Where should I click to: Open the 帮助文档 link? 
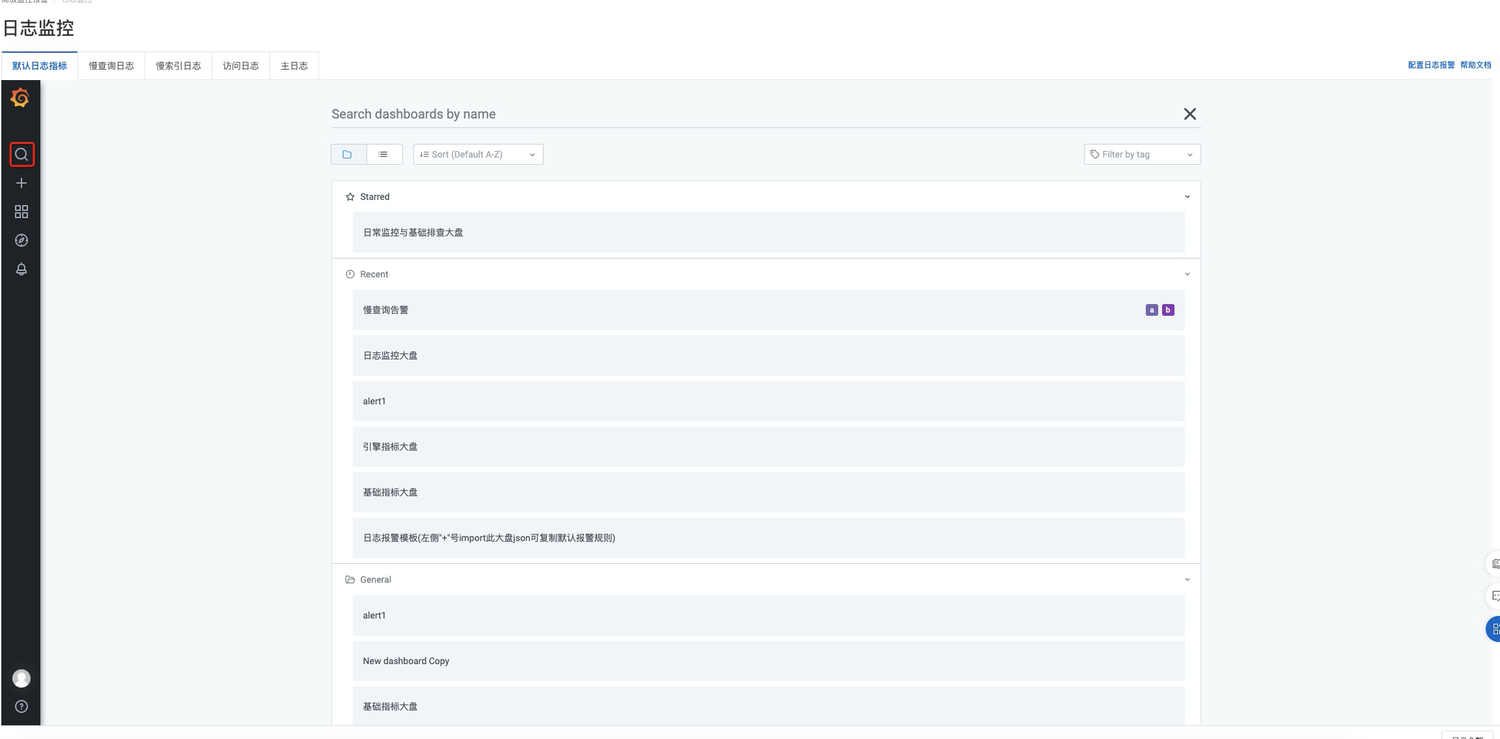tap(1476, 65)
